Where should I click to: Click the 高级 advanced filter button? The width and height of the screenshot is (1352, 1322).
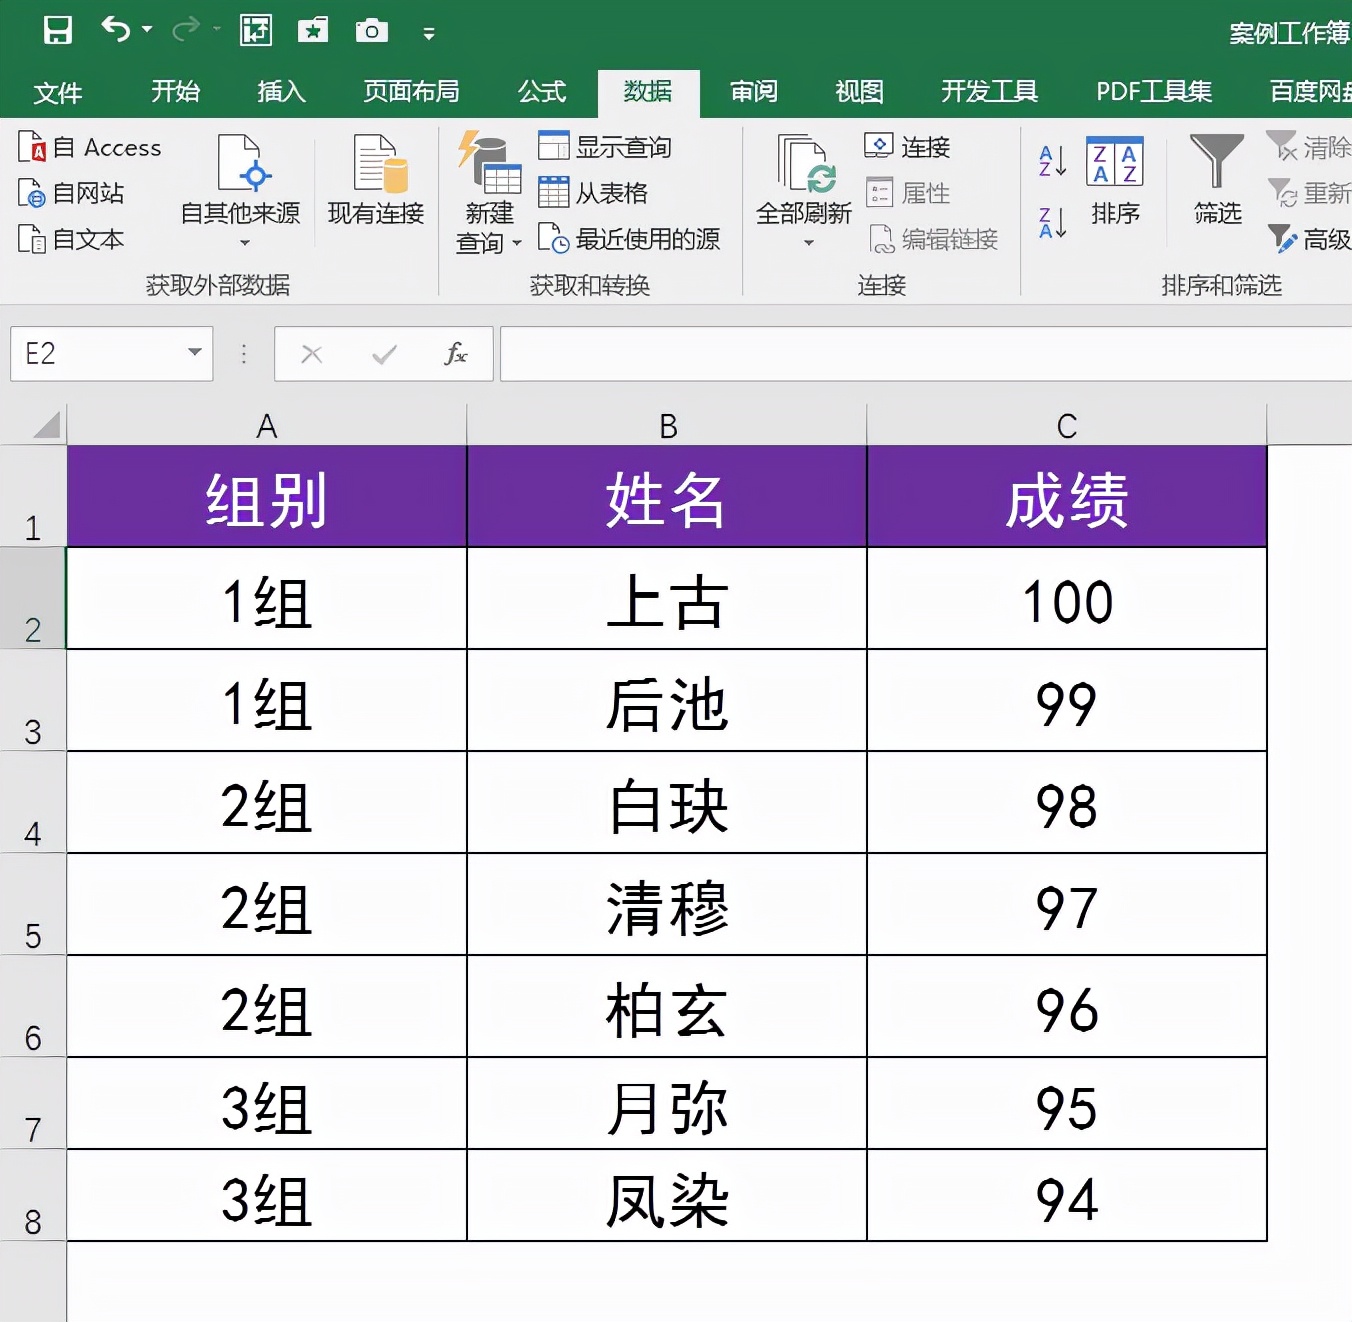1309,239
